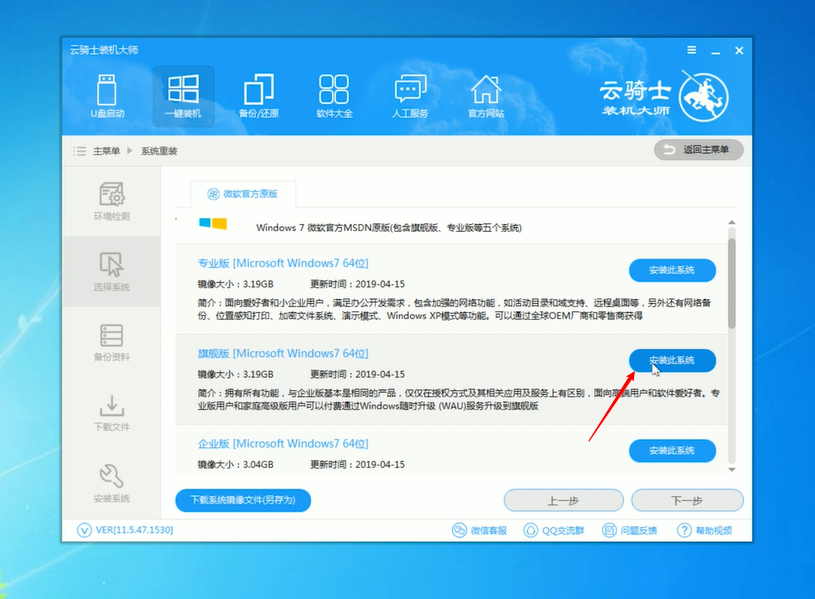Click the 云骑士 knight logo
This screenshot has width=815, height=599.
coord(704,97)
